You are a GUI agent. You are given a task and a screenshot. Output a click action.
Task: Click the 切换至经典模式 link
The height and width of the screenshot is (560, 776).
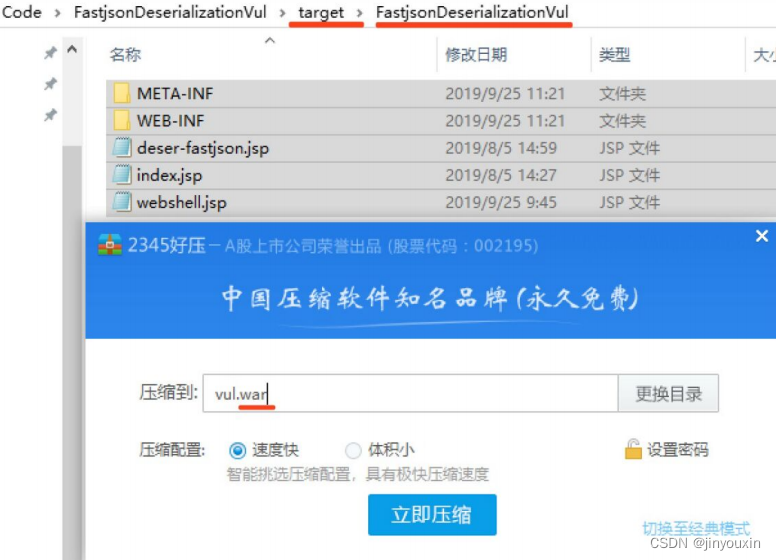[x=696, y=528]
